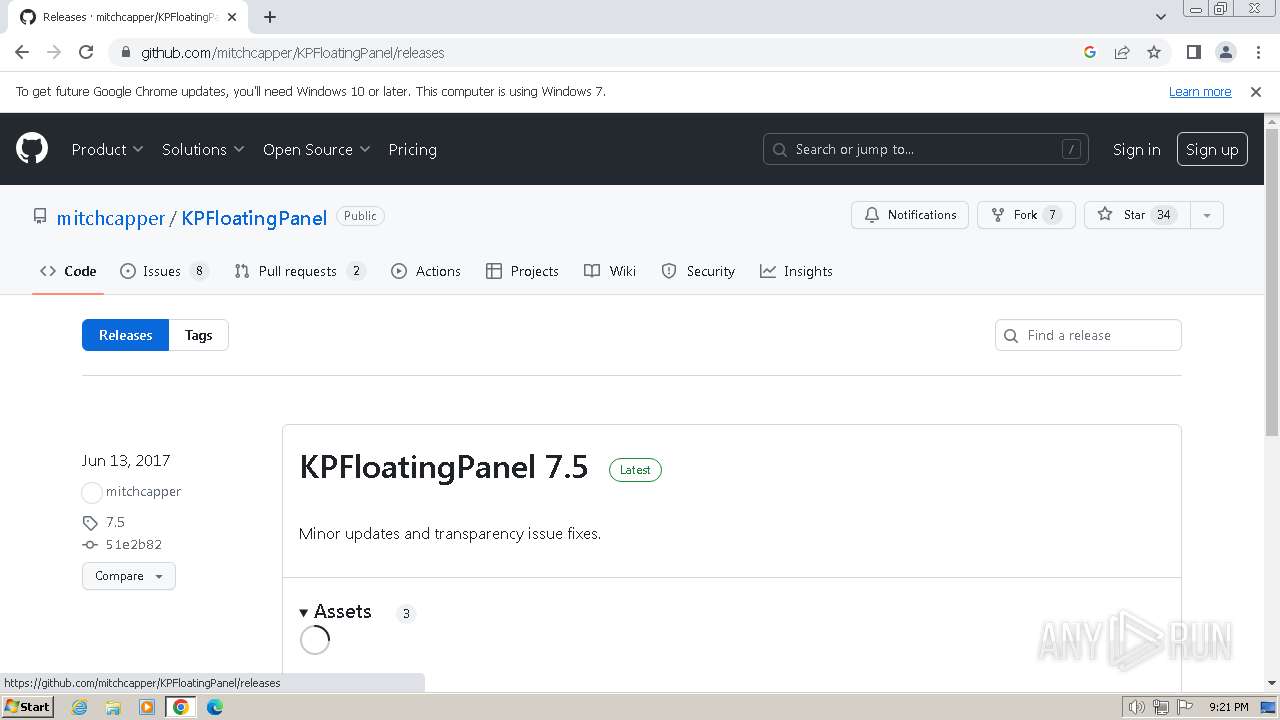This screenshot has width=1280, height=720.
Task: Open Microsoft Edge from the taskbar
Action: pyautogui.click(x=215, y=707)
